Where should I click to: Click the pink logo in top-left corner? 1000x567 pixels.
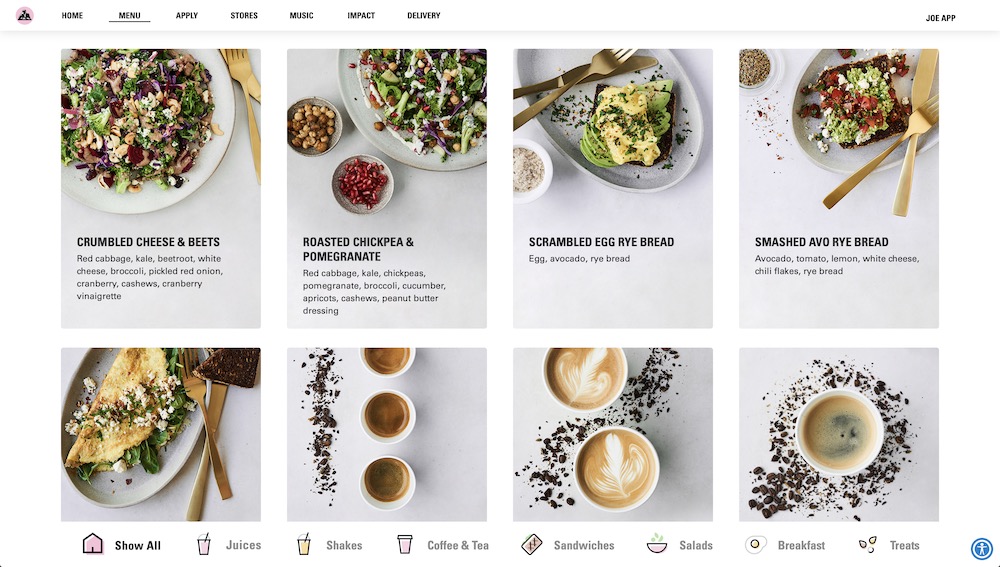[x=25, y=15]
